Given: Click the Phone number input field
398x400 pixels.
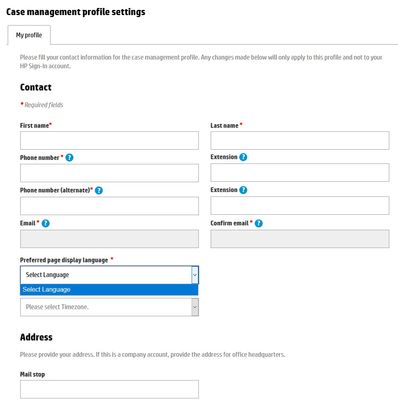Looking at the screenshot, I should pos(109,173).
